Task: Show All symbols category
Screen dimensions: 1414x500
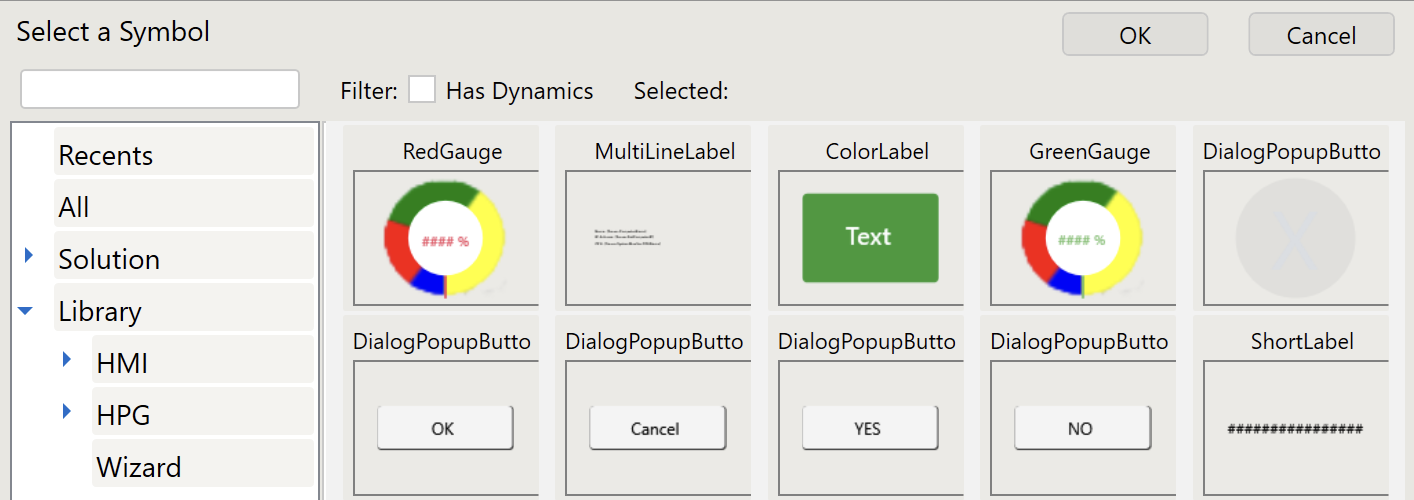Action: [74, 207]
